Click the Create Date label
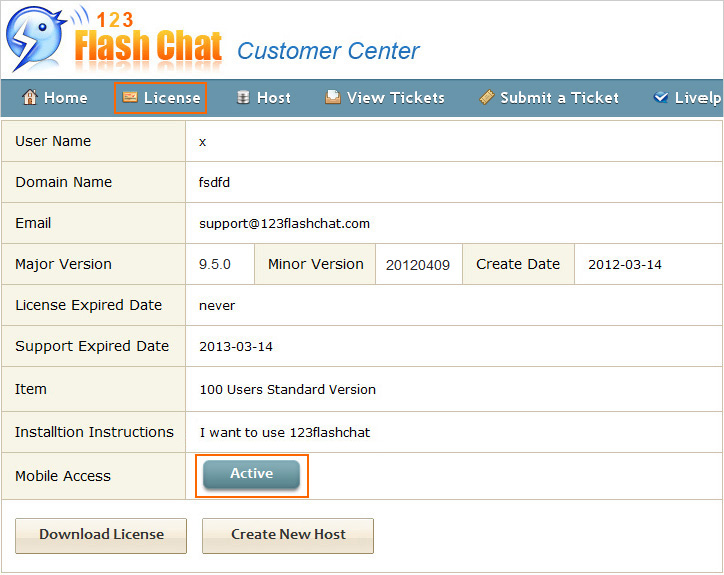 [518, 264]
